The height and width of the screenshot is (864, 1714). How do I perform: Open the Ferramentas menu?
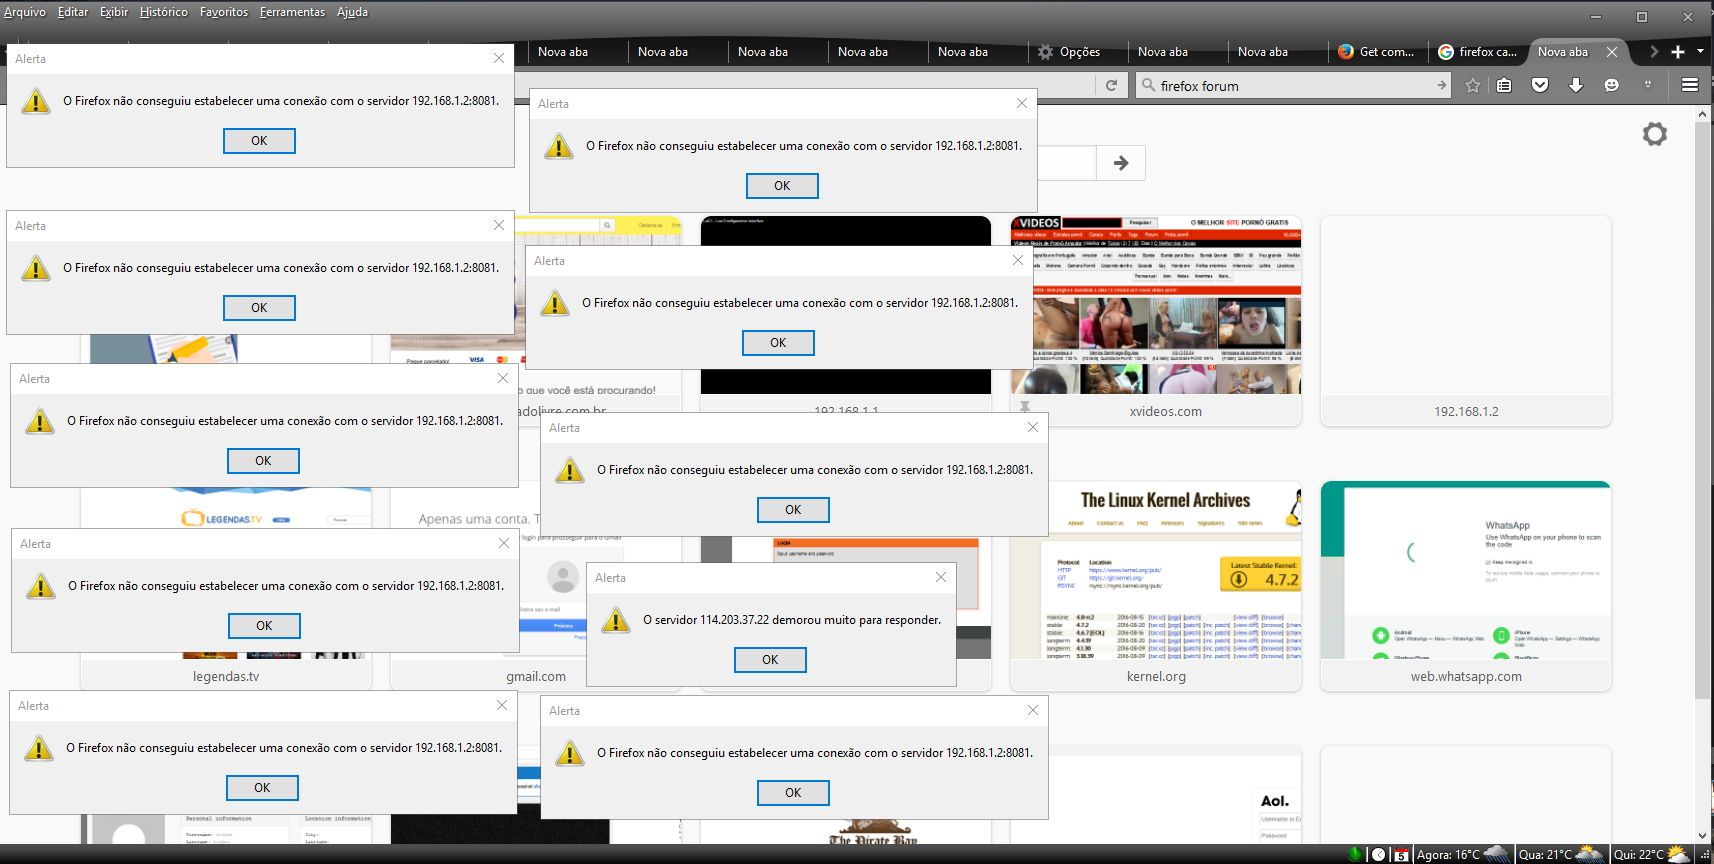point(292,12)
